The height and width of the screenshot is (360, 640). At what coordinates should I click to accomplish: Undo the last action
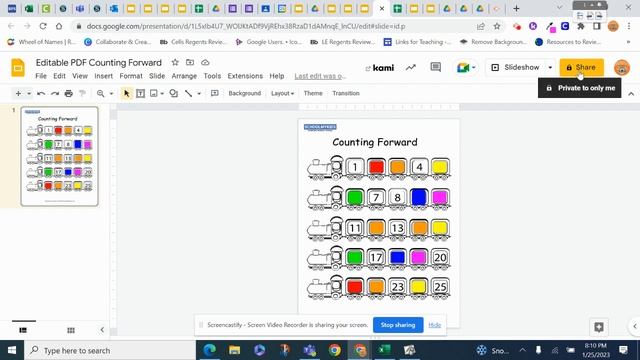pos(41,93)
